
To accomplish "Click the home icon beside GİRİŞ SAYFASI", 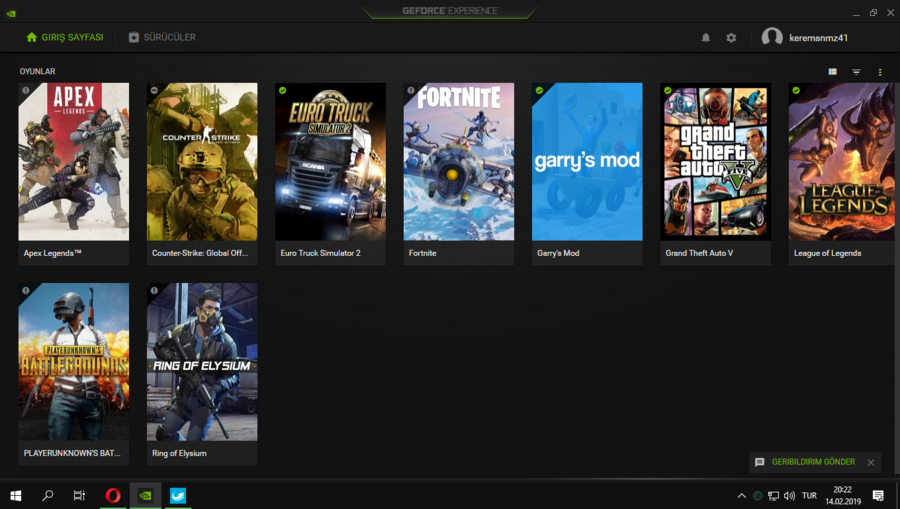I will pos(32,37).
